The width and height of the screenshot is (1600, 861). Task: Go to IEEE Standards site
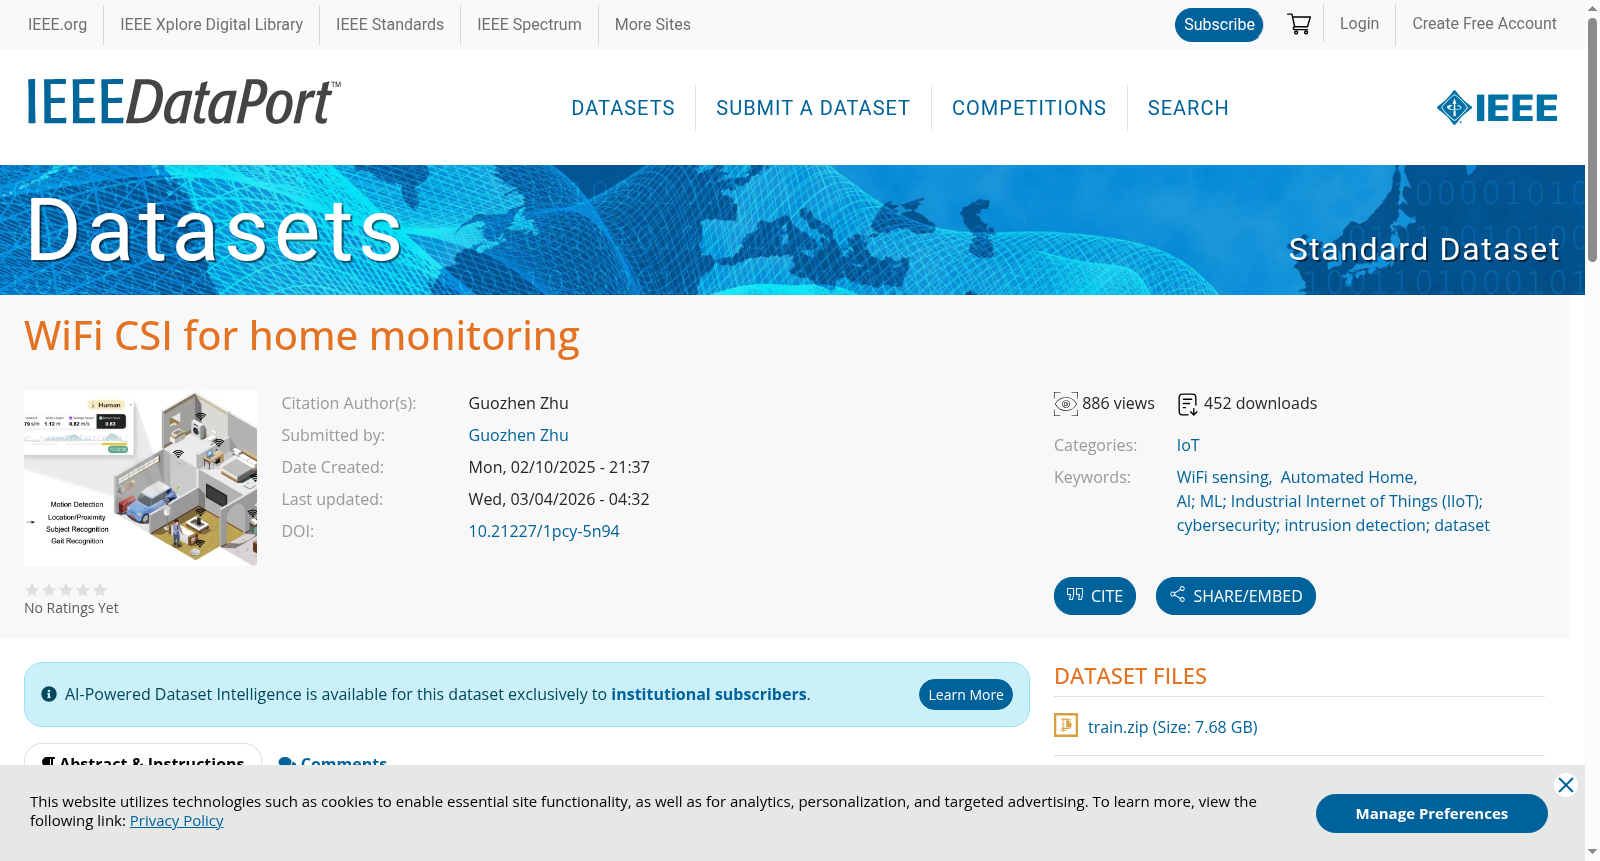[390, 25]
